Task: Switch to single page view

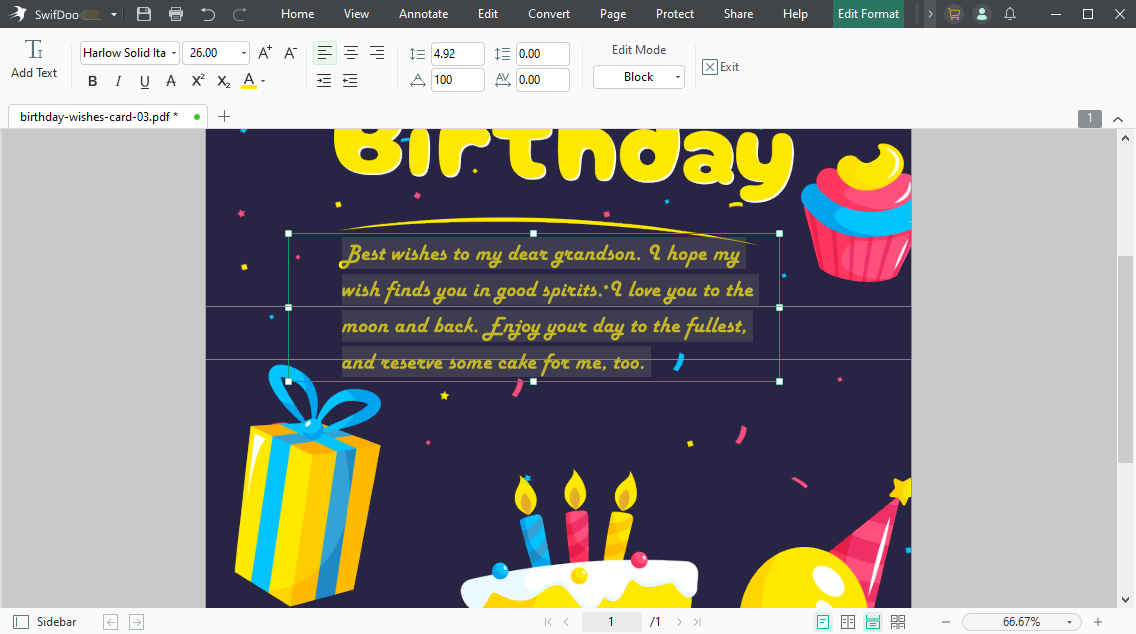Action: [x=823, y=622]
